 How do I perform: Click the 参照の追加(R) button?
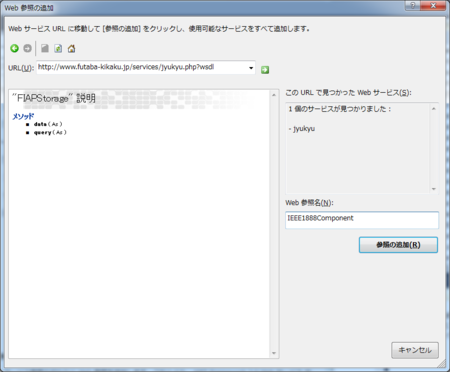pos(398,245)
